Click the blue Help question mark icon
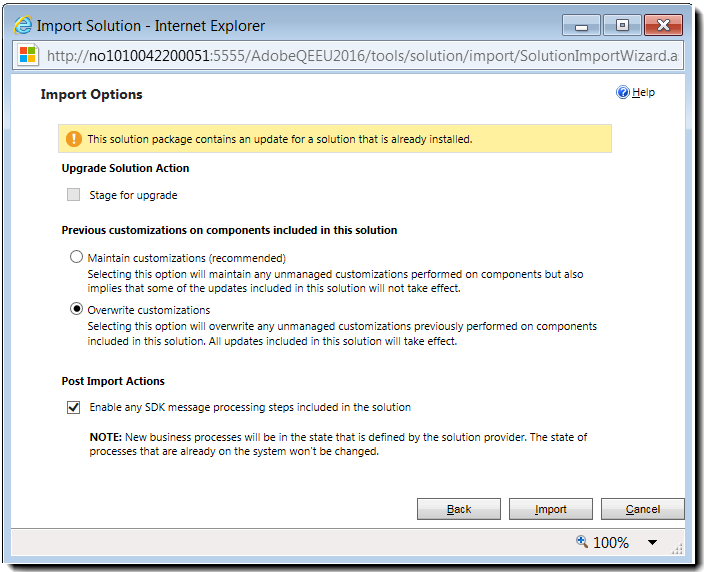Viewport: 704px width, 572px height. (x=622, y=92)
